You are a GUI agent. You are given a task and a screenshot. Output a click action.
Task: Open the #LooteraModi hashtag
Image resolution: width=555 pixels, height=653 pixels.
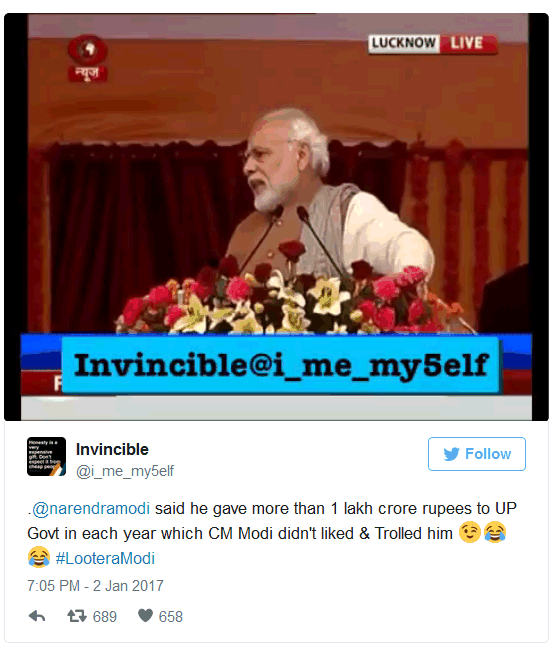105,558
